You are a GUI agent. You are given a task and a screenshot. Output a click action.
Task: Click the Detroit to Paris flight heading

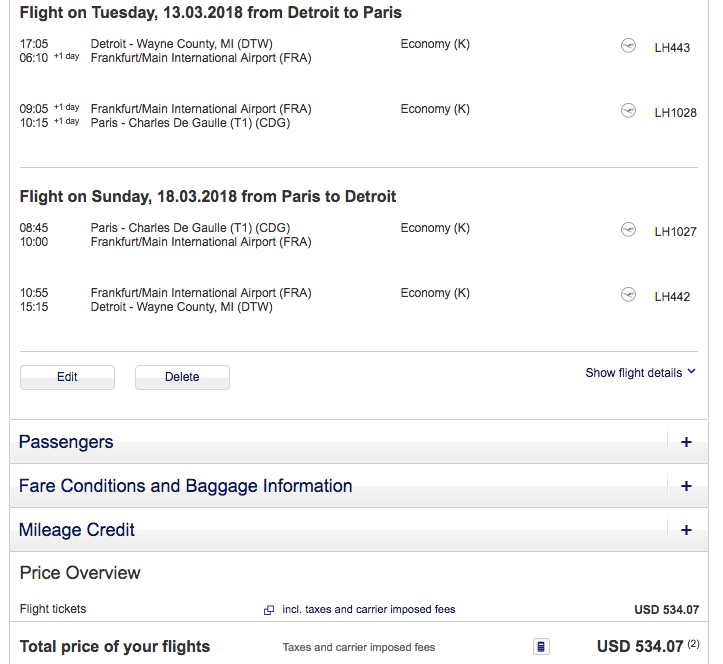coord(211,13)
